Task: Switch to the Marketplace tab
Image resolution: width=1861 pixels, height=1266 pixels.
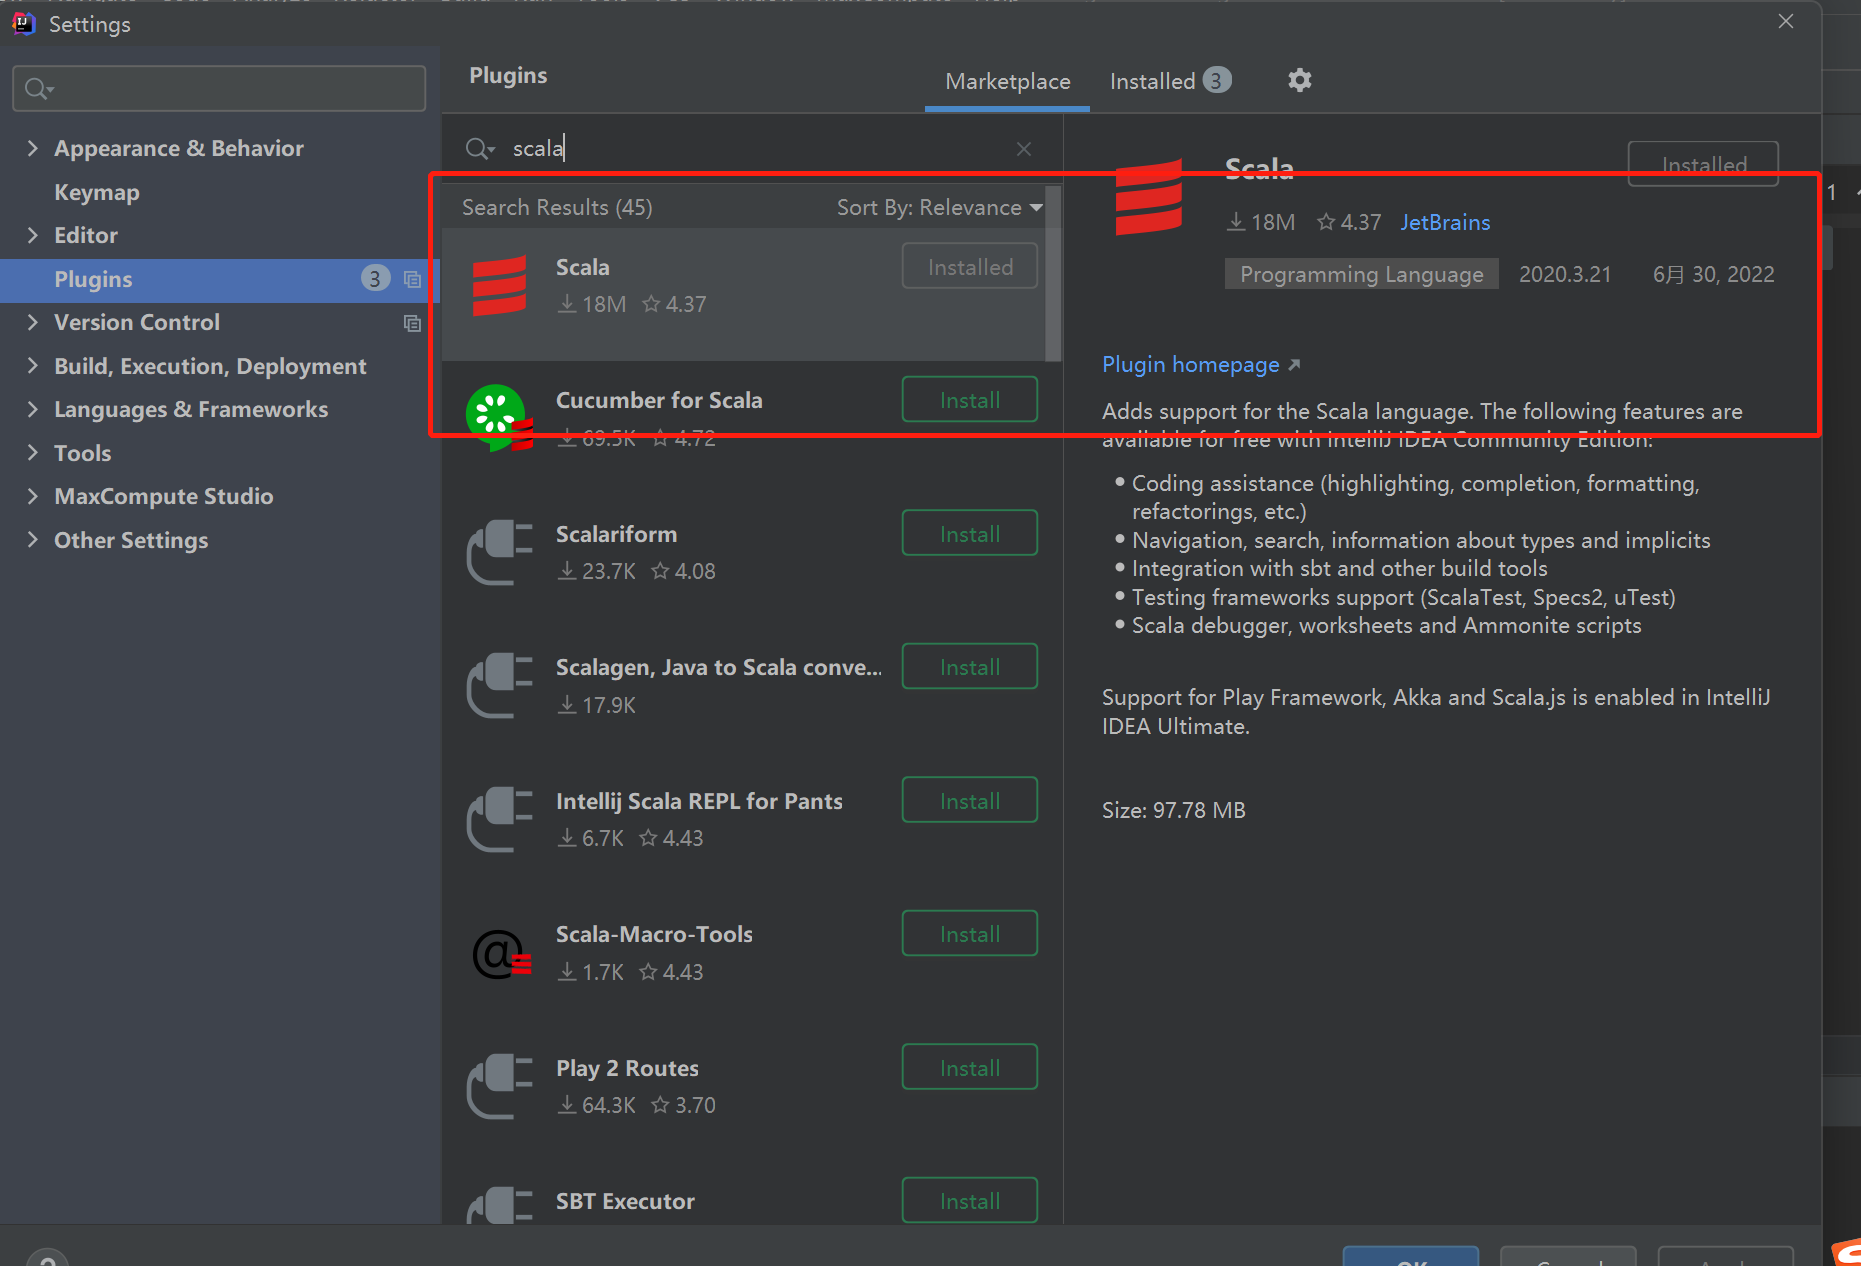Action: coord(1007,81)
